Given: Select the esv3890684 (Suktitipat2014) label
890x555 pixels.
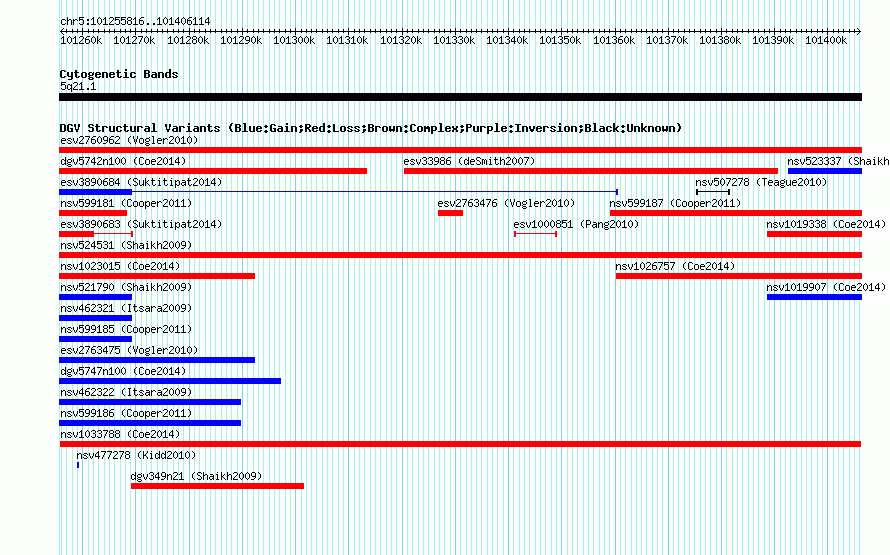Looking at the screenshot, I should click(141, 182).
